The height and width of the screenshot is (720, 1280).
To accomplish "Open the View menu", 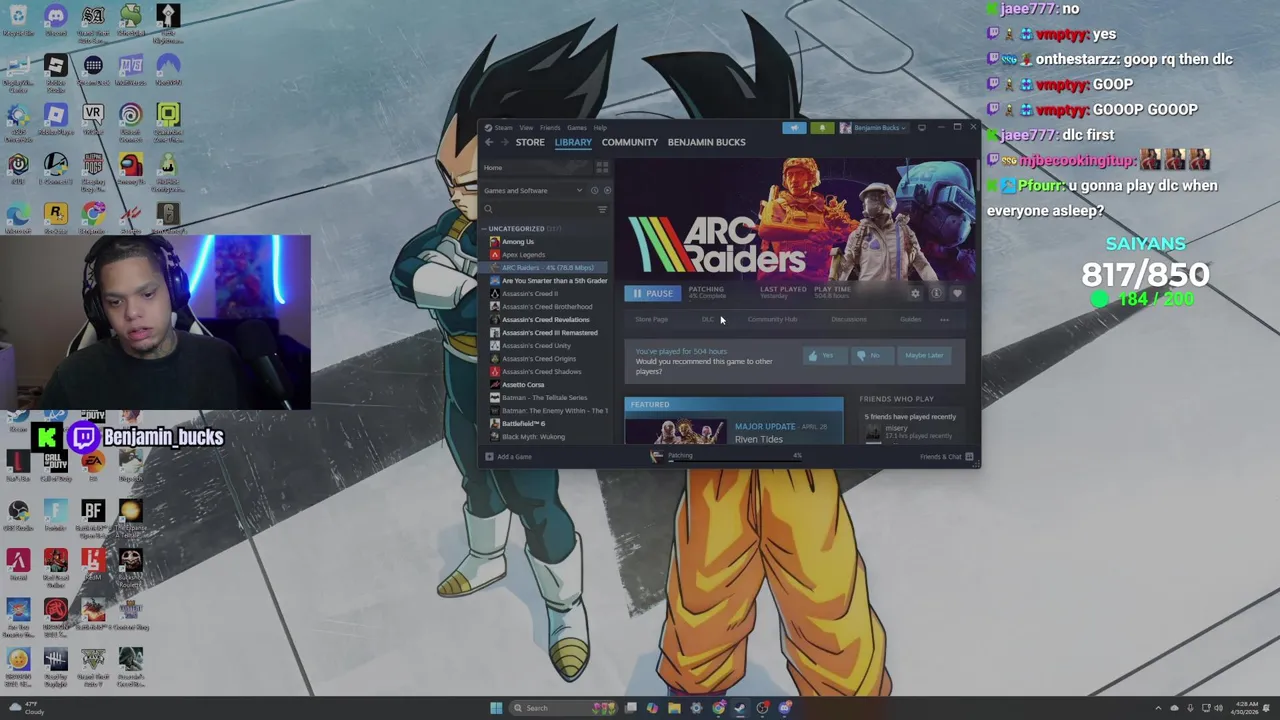I will tap(526, 128).
